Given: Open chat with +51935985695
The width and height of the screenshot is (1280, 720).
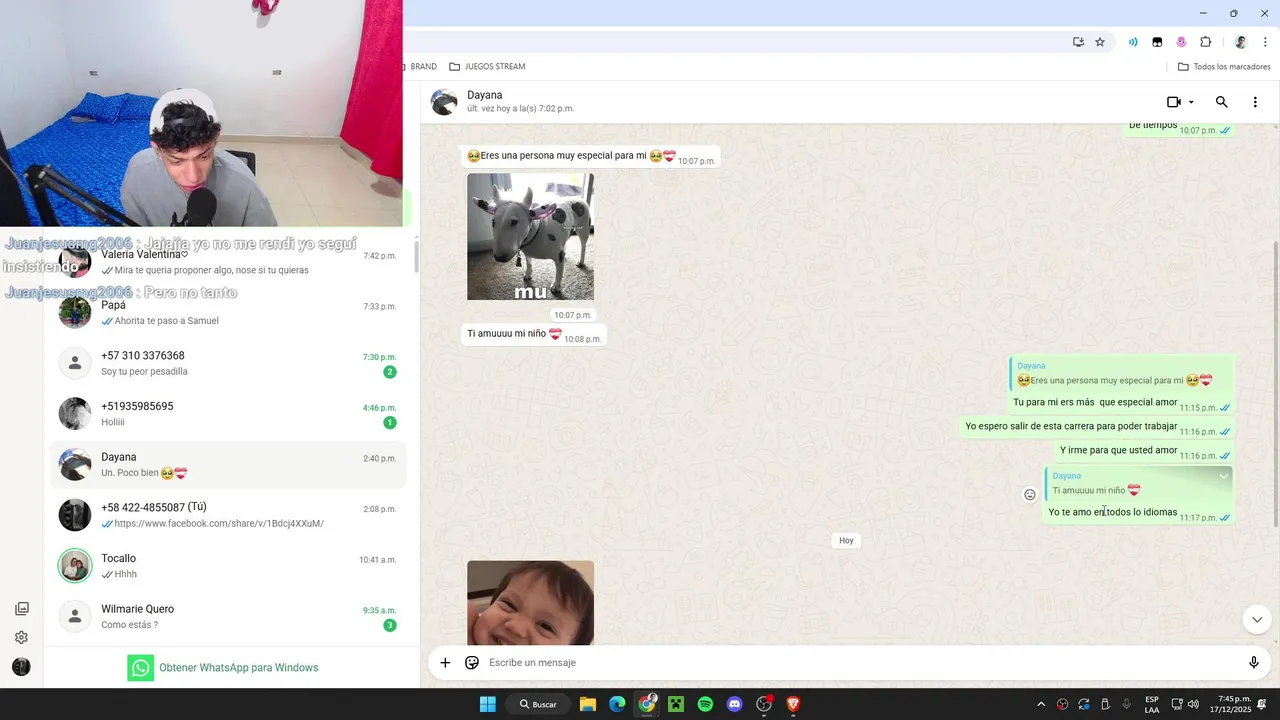Looking at the screenshot, I should 228,414.
